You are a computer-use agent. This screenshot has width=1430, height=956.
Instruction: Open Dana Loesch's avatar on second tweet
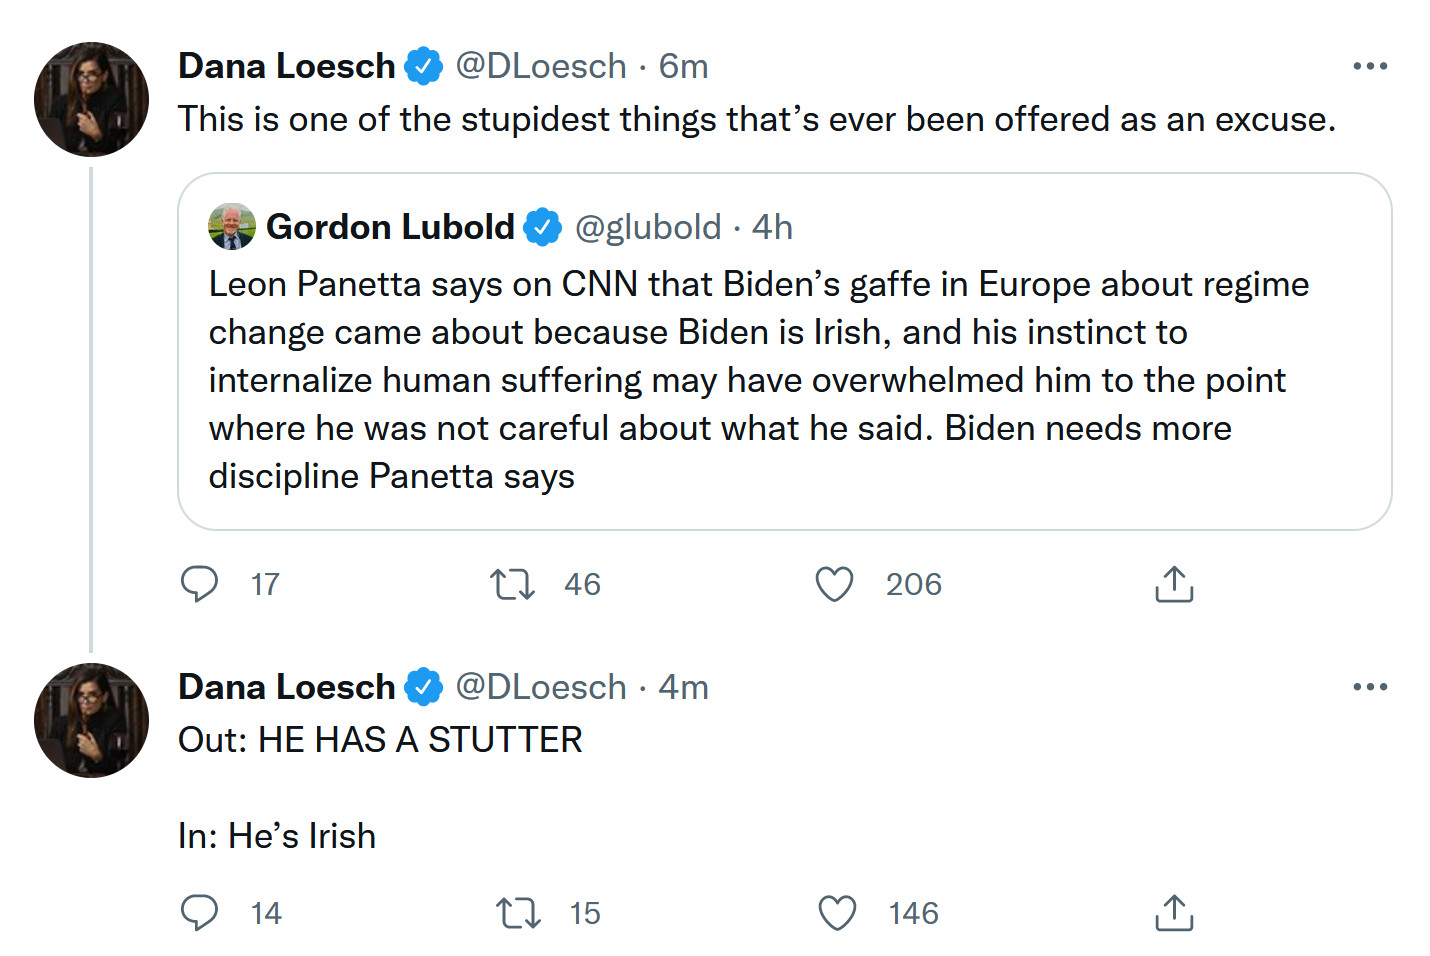(x=91, y=720)
